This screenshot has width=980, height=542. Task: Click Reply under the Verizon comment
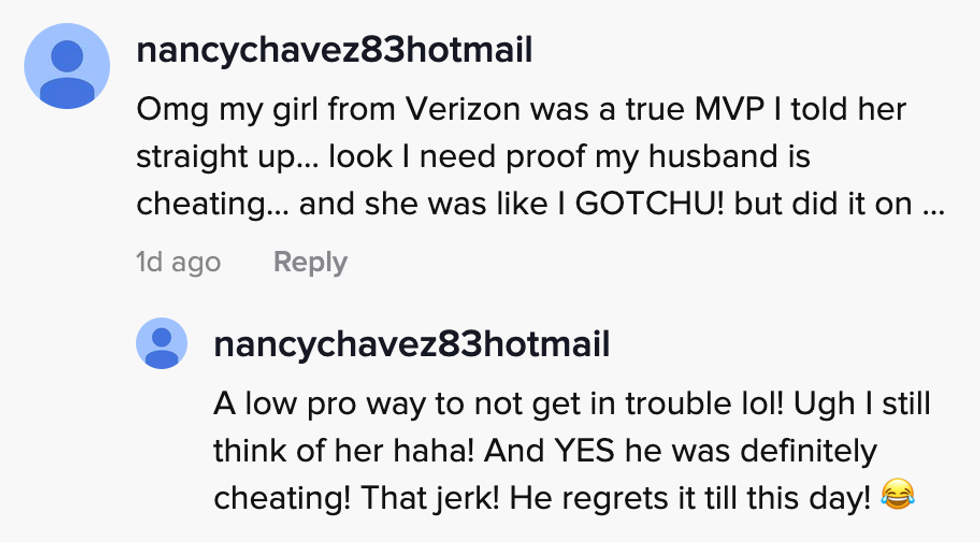[310, 262]
